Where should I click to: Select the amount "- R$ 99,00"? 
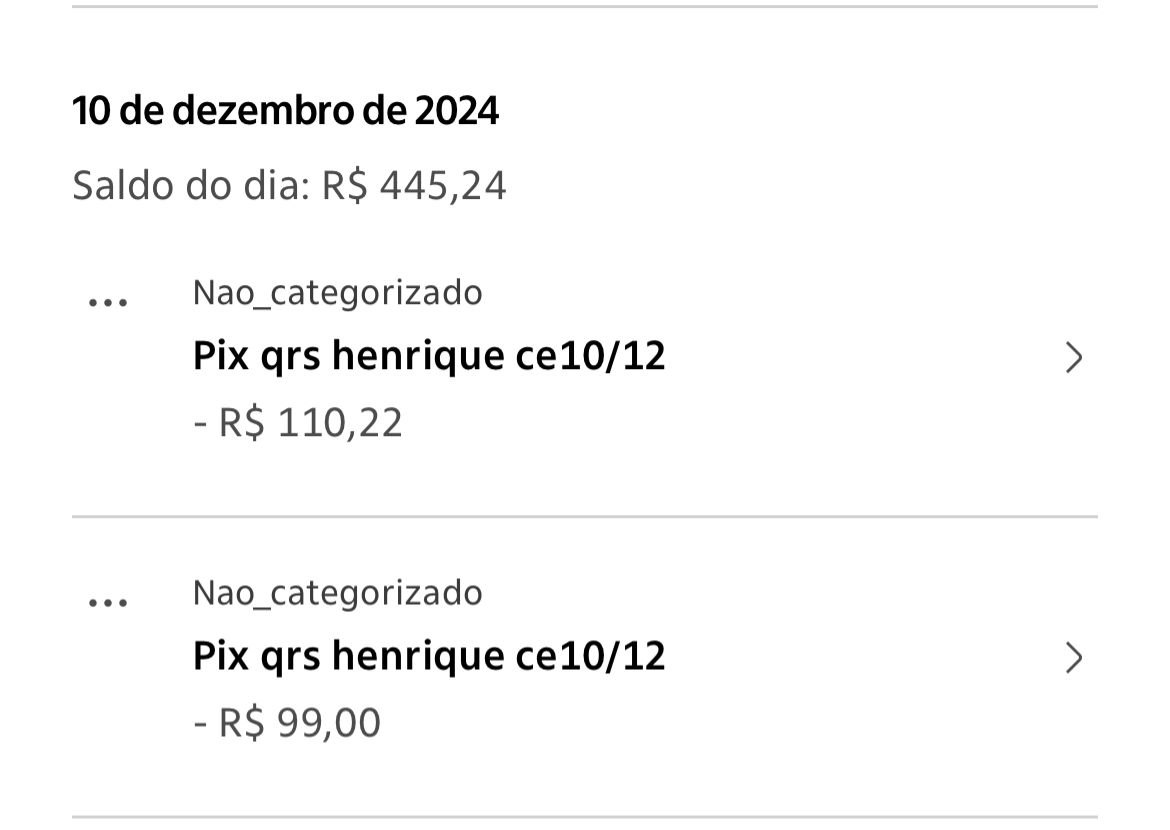click(x=287, y=722)
